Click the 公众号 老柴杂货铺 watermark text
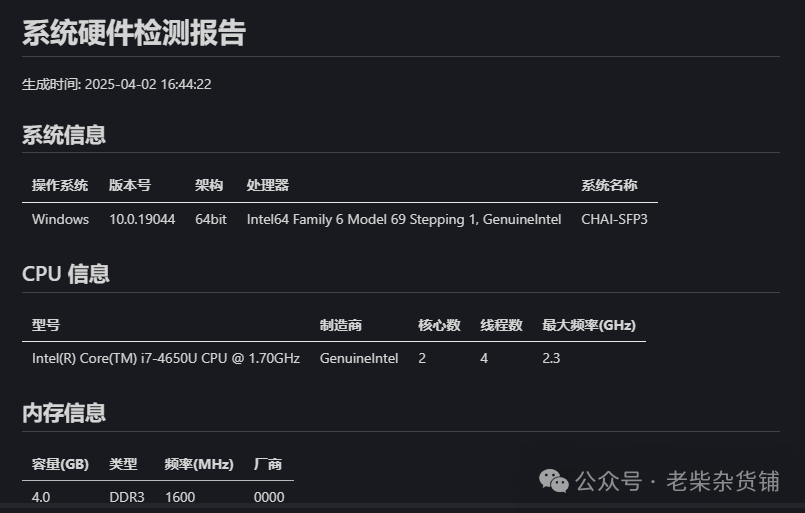Viewport: 805px width, 513px height. pos(677,481)
